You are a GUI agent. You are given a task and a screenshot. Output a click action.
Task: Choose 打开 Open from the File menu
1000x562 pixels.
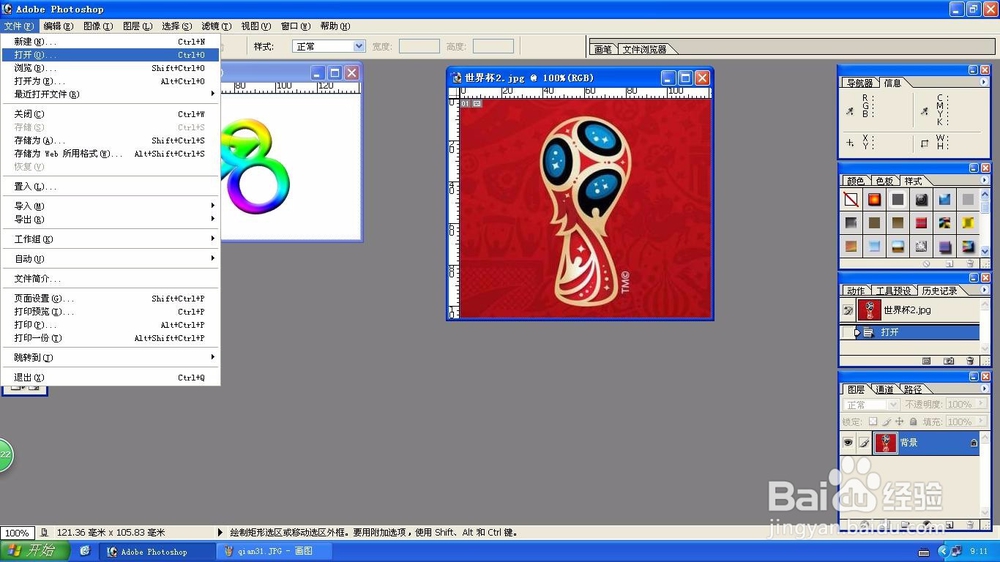click(110, 55)
